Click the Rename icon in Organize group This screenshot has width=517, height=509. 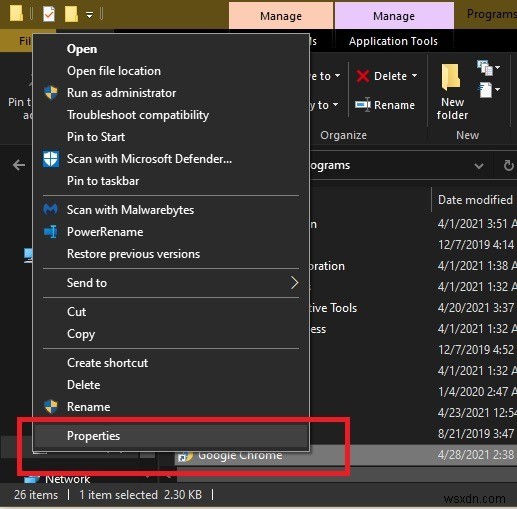point(363,105)
